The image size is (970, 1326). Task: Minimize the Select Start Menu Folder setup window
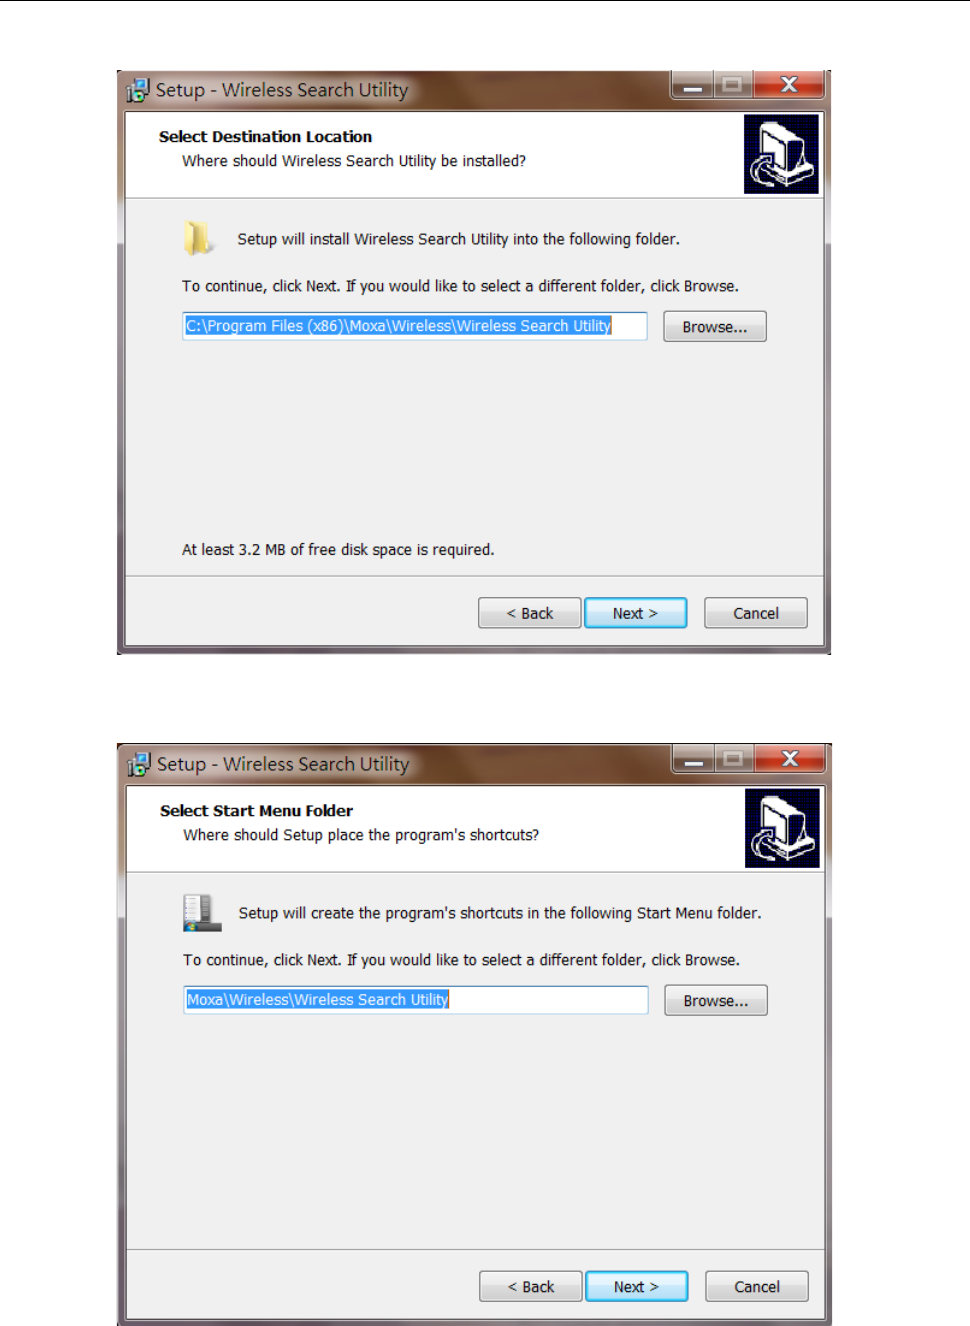click(693, 759)
